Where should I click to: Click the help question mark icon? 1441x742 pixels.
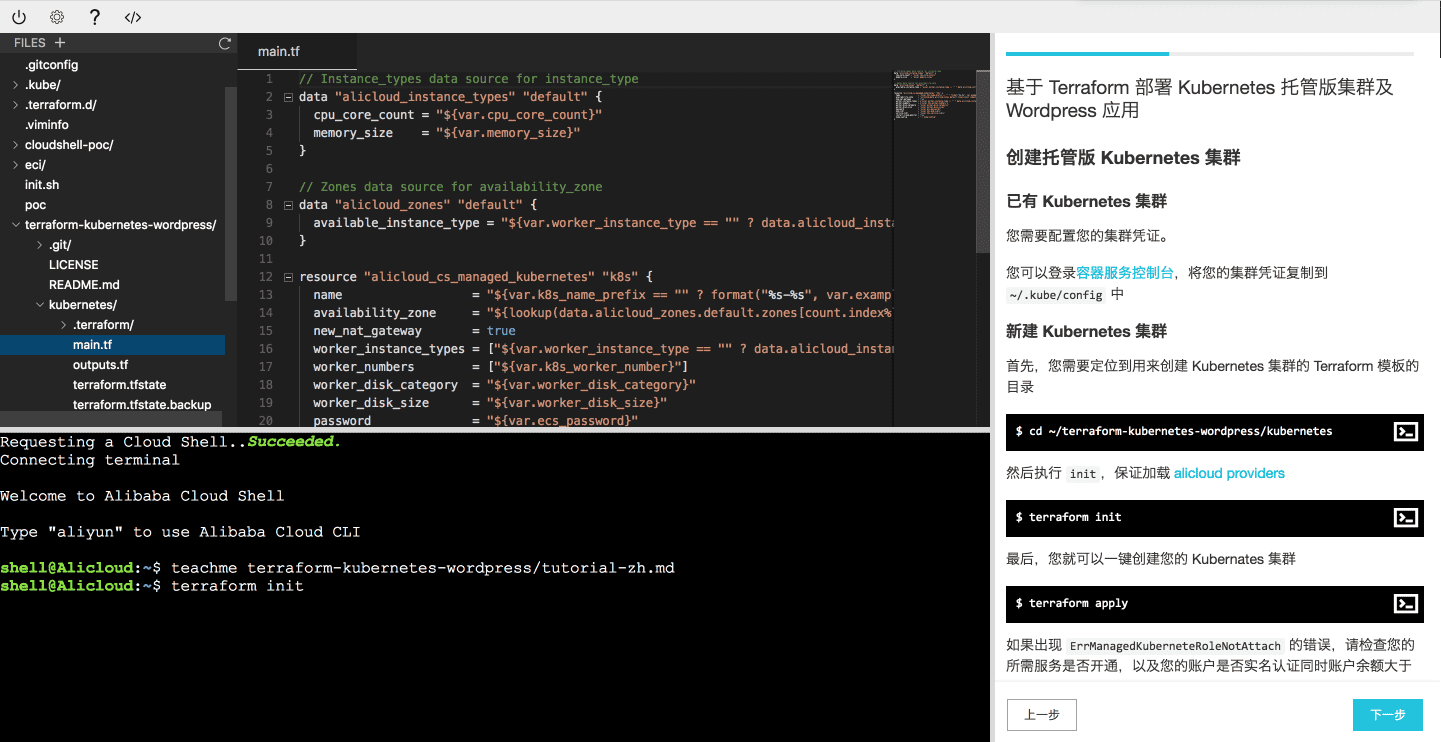tap(93, 16)
